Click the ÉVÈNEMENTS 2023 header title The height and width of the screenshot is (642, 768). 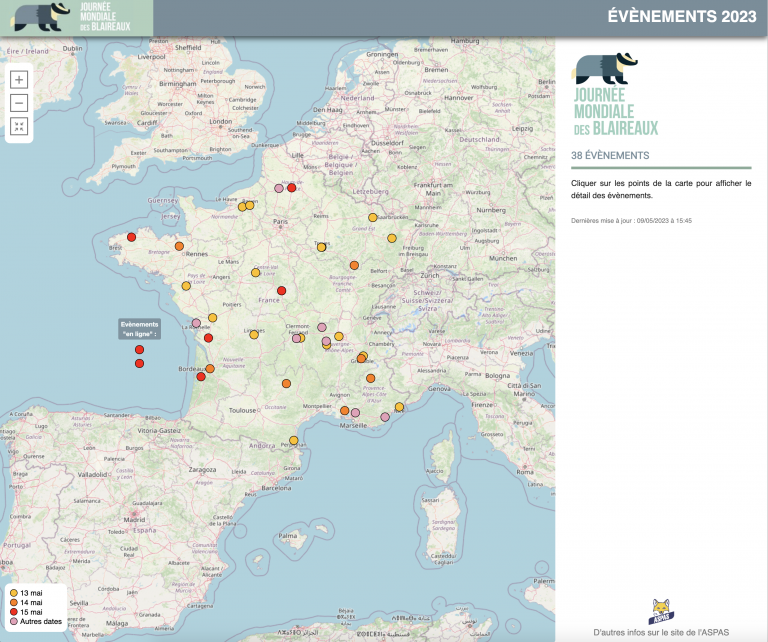point(683,16)
